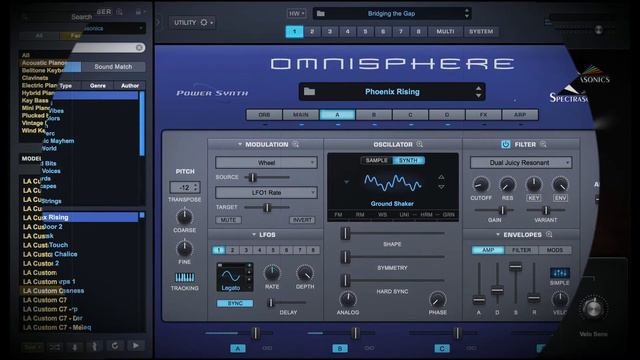The height and width of the screenshot is (360, 640).
Task: Collapse the LFOS section triangle
Action: pyautogui.click(x=253, y=234)
